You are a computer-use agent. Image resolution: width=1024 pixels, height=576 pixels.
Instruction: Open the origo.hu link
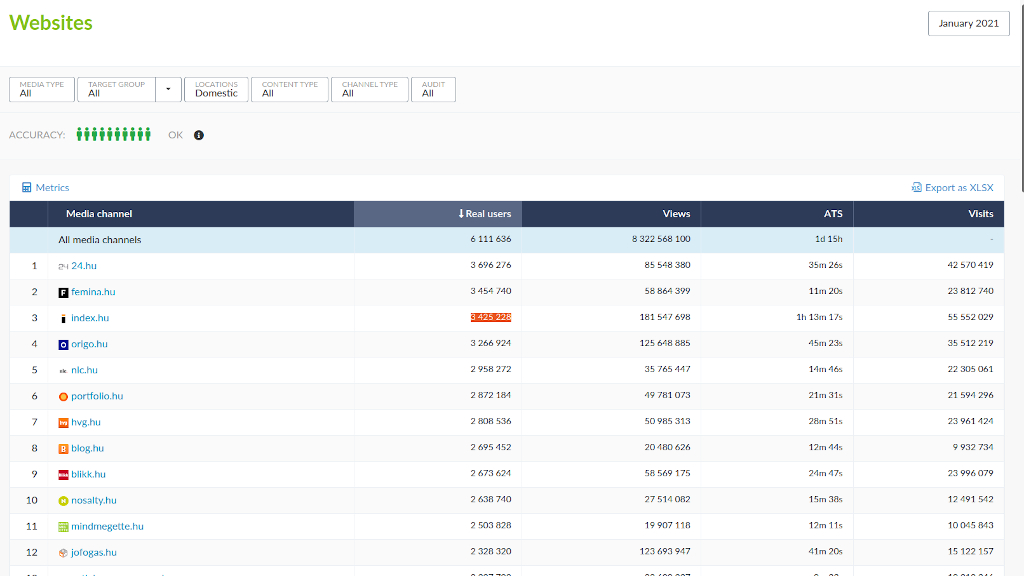pos(89,344)
